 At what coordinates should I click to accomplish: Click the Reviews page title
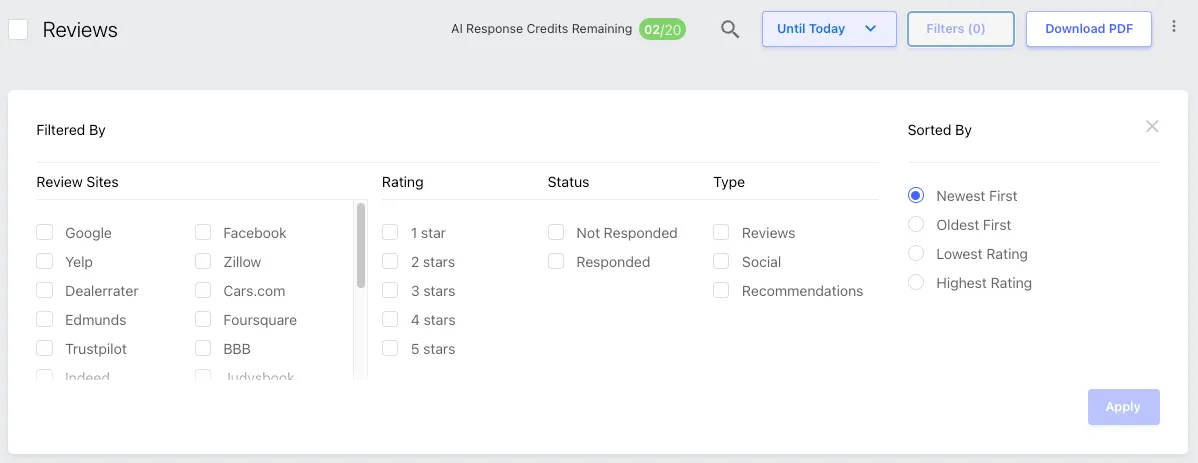[80, 30]
